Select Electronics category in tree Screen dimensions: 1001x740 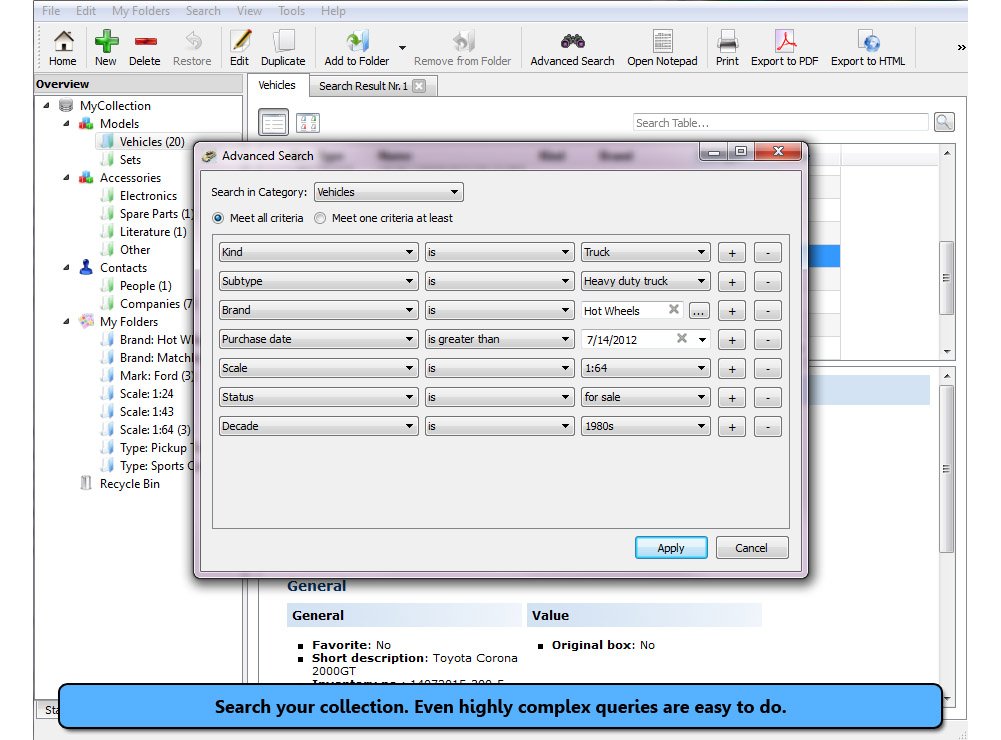148,195
